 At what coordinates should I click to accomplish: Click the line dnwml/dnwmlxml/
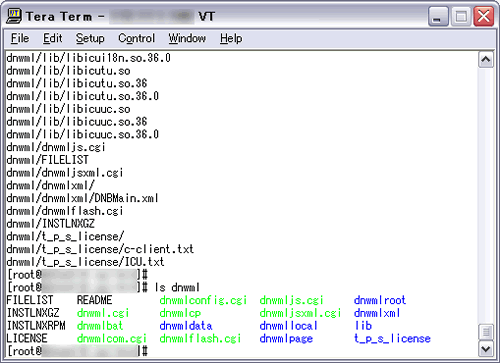51,185
